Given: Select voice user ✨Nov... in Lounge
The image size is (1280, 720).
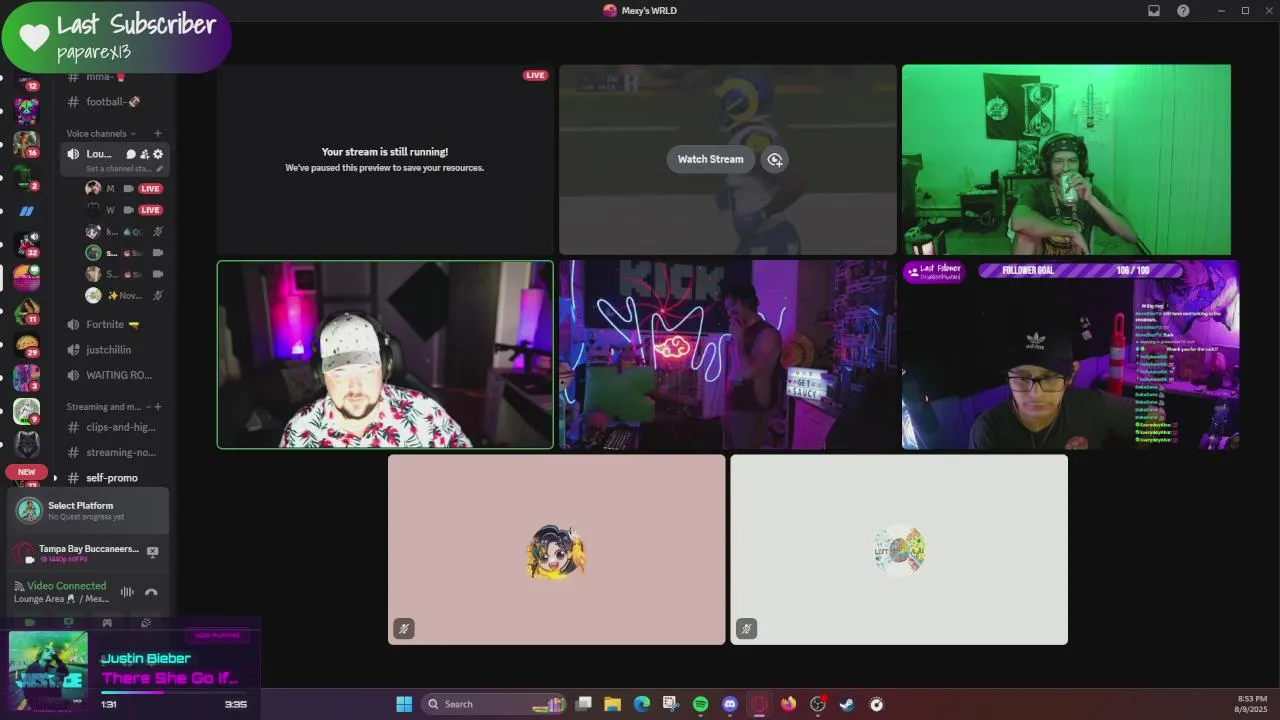Looking at the screenshot, I should tap(124, 295).
